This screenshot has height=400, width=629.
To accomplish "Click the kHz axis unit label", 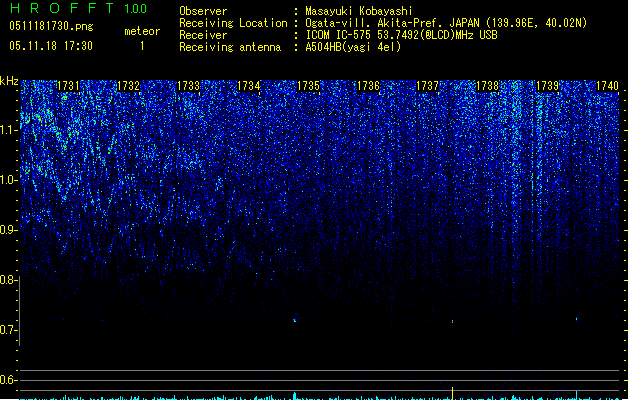I will pyautogui.click(x=9, y=81).
